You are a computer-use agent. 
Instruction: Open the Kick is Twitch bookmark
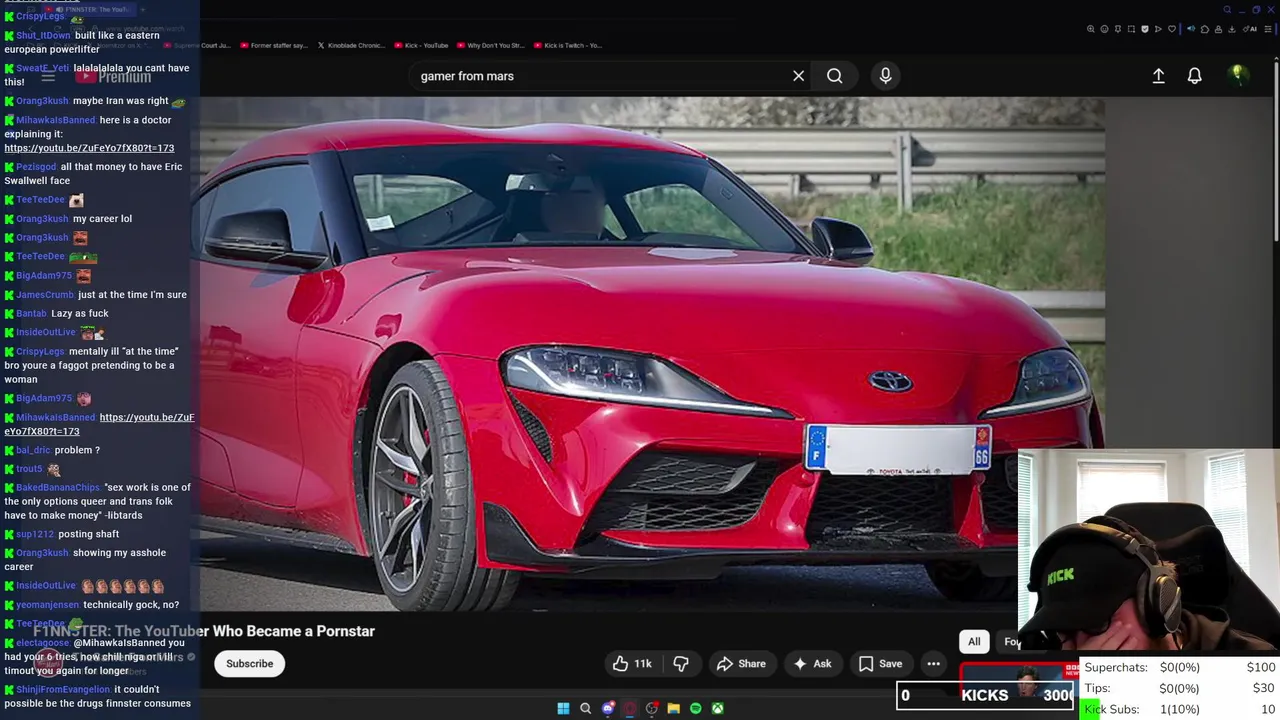[x=567, y=45]
